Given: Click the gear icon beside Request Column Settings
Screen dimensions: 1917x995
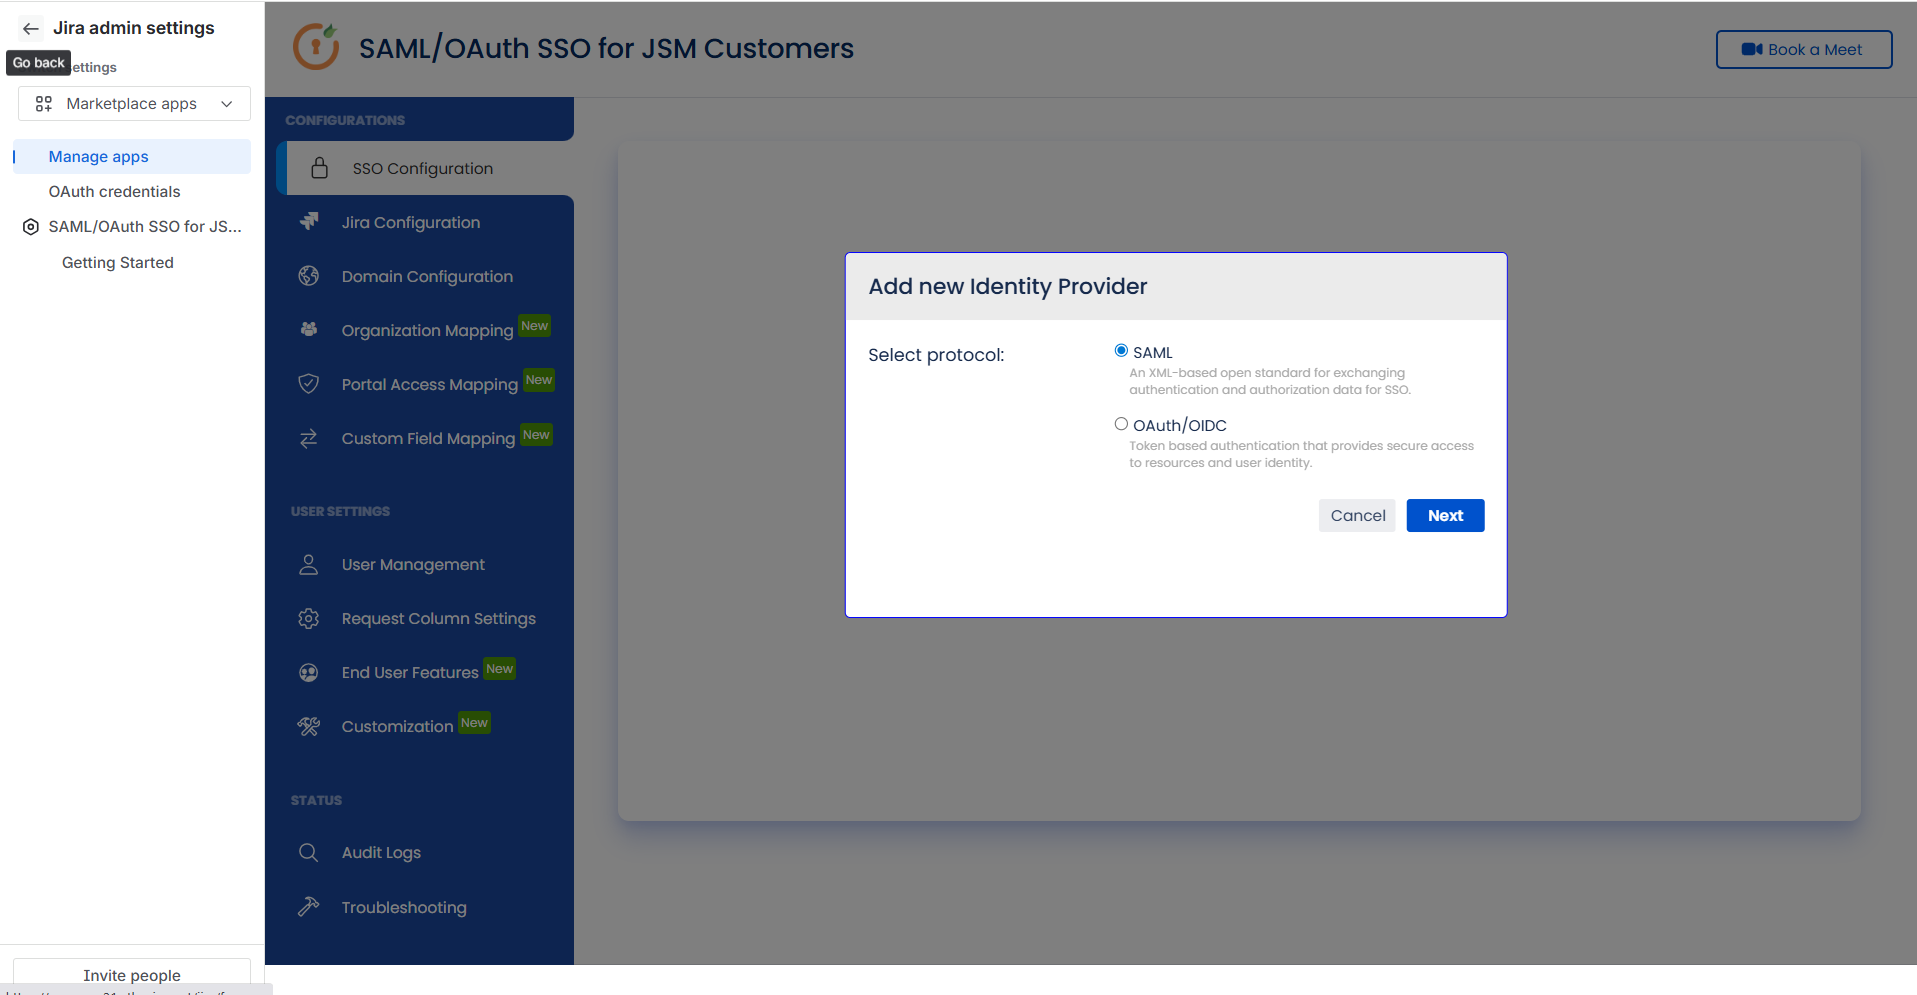Looking at the screenshot, I should click(309, 618).
